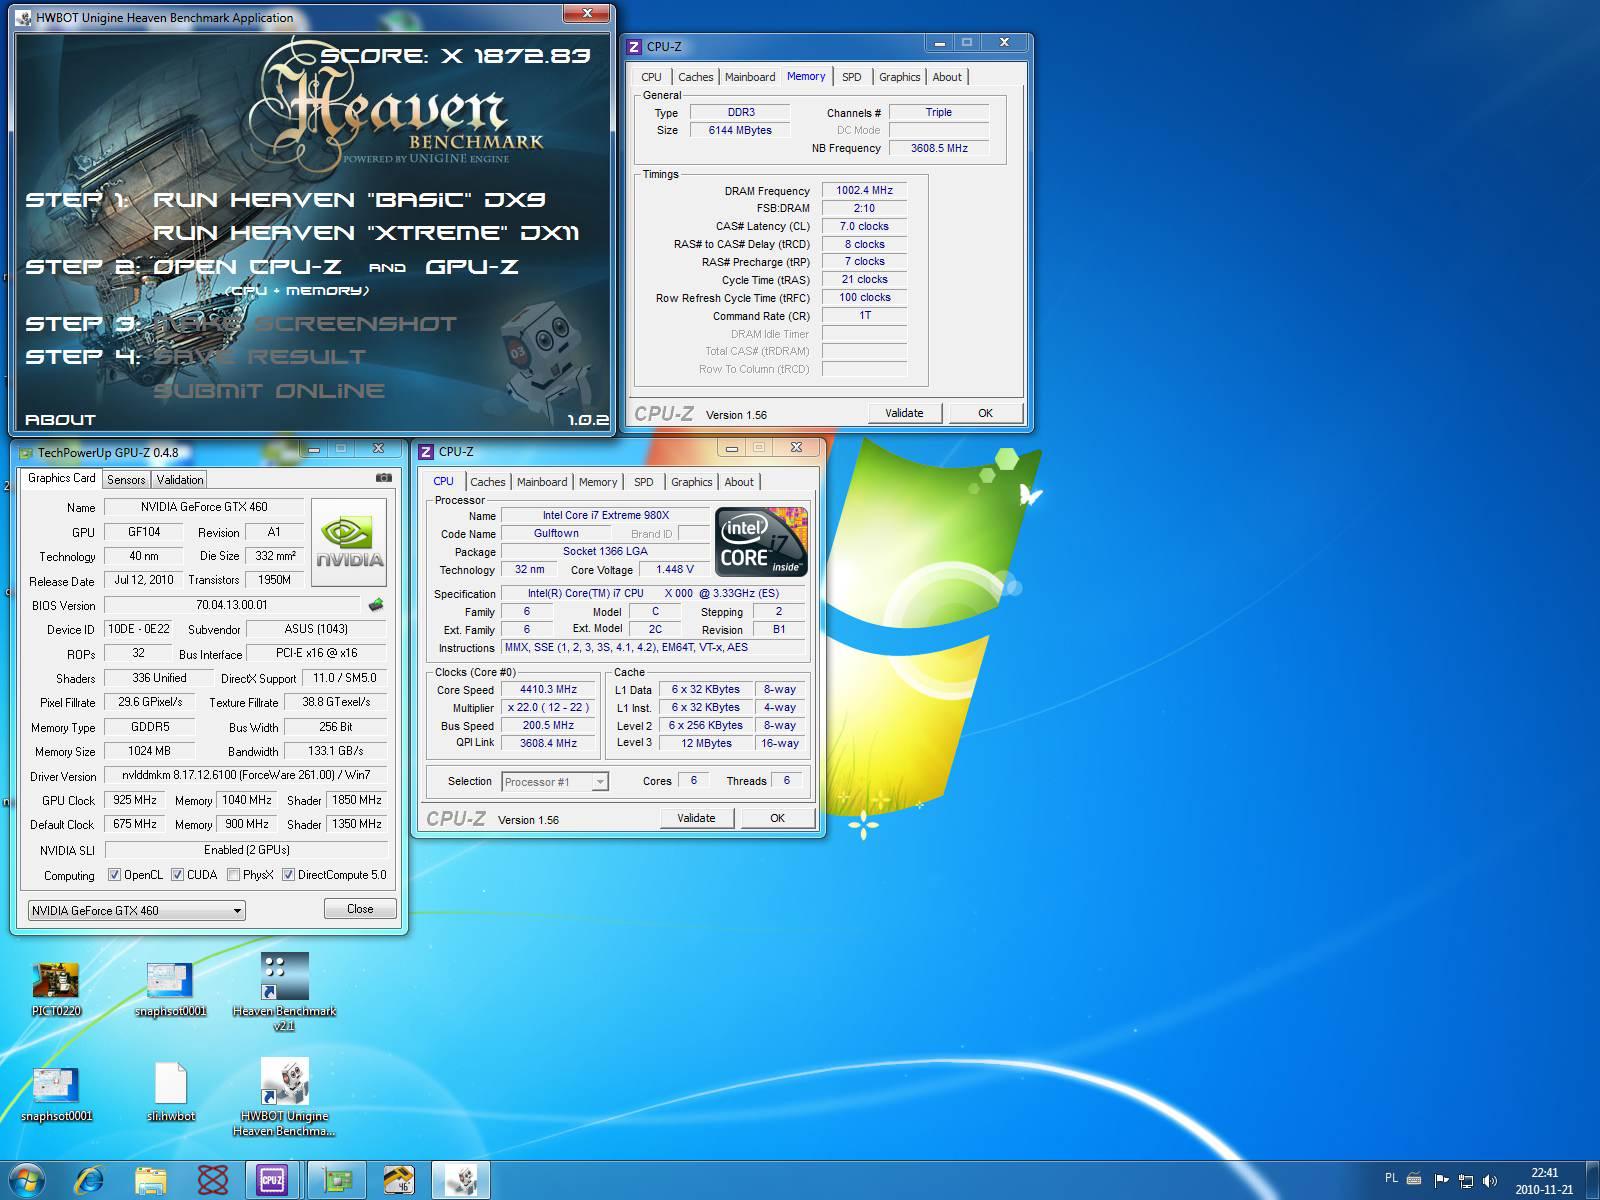1600x1200 pixels.
Task: Open the HWBOT Unigine Heaven Benchmark desktop shortcut
Action: [284, 1097]
